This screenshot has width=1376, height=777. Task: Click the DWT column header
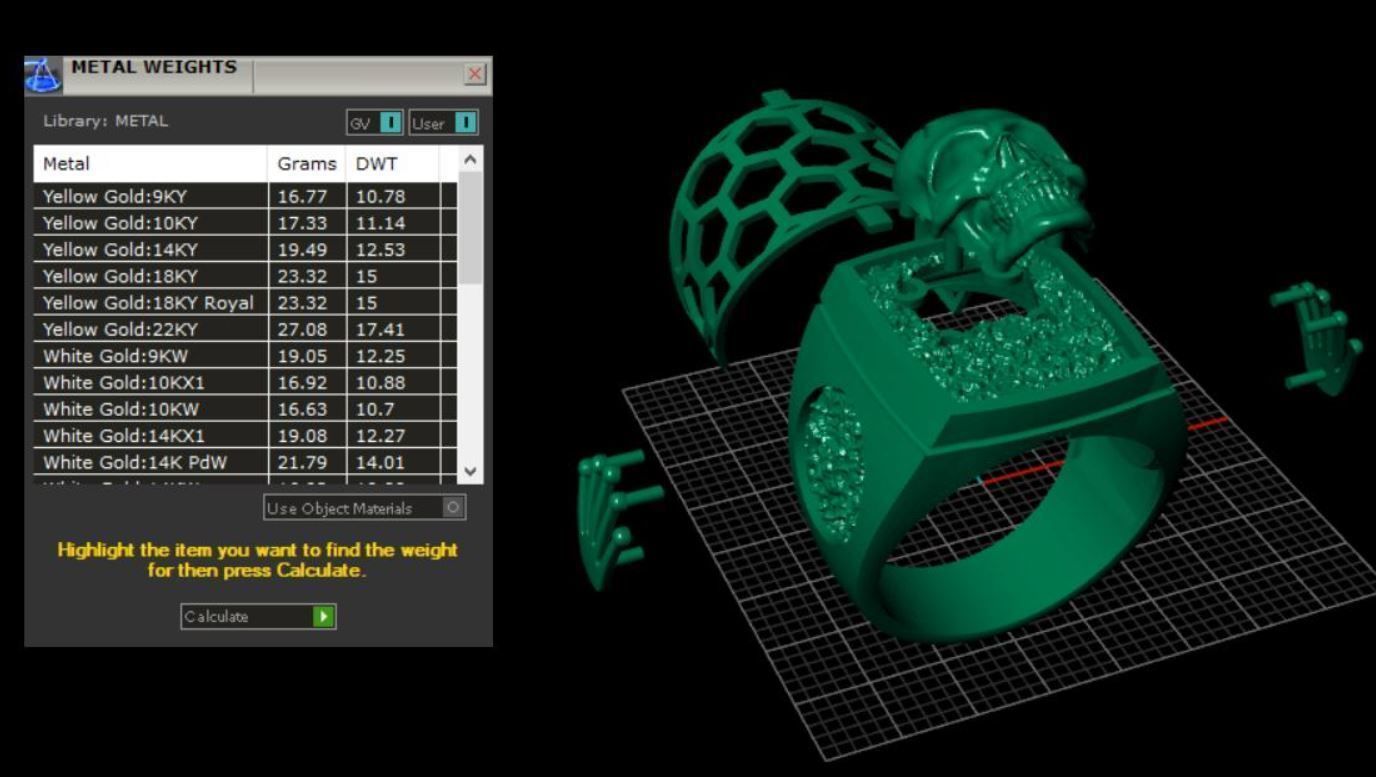point(392,163)
